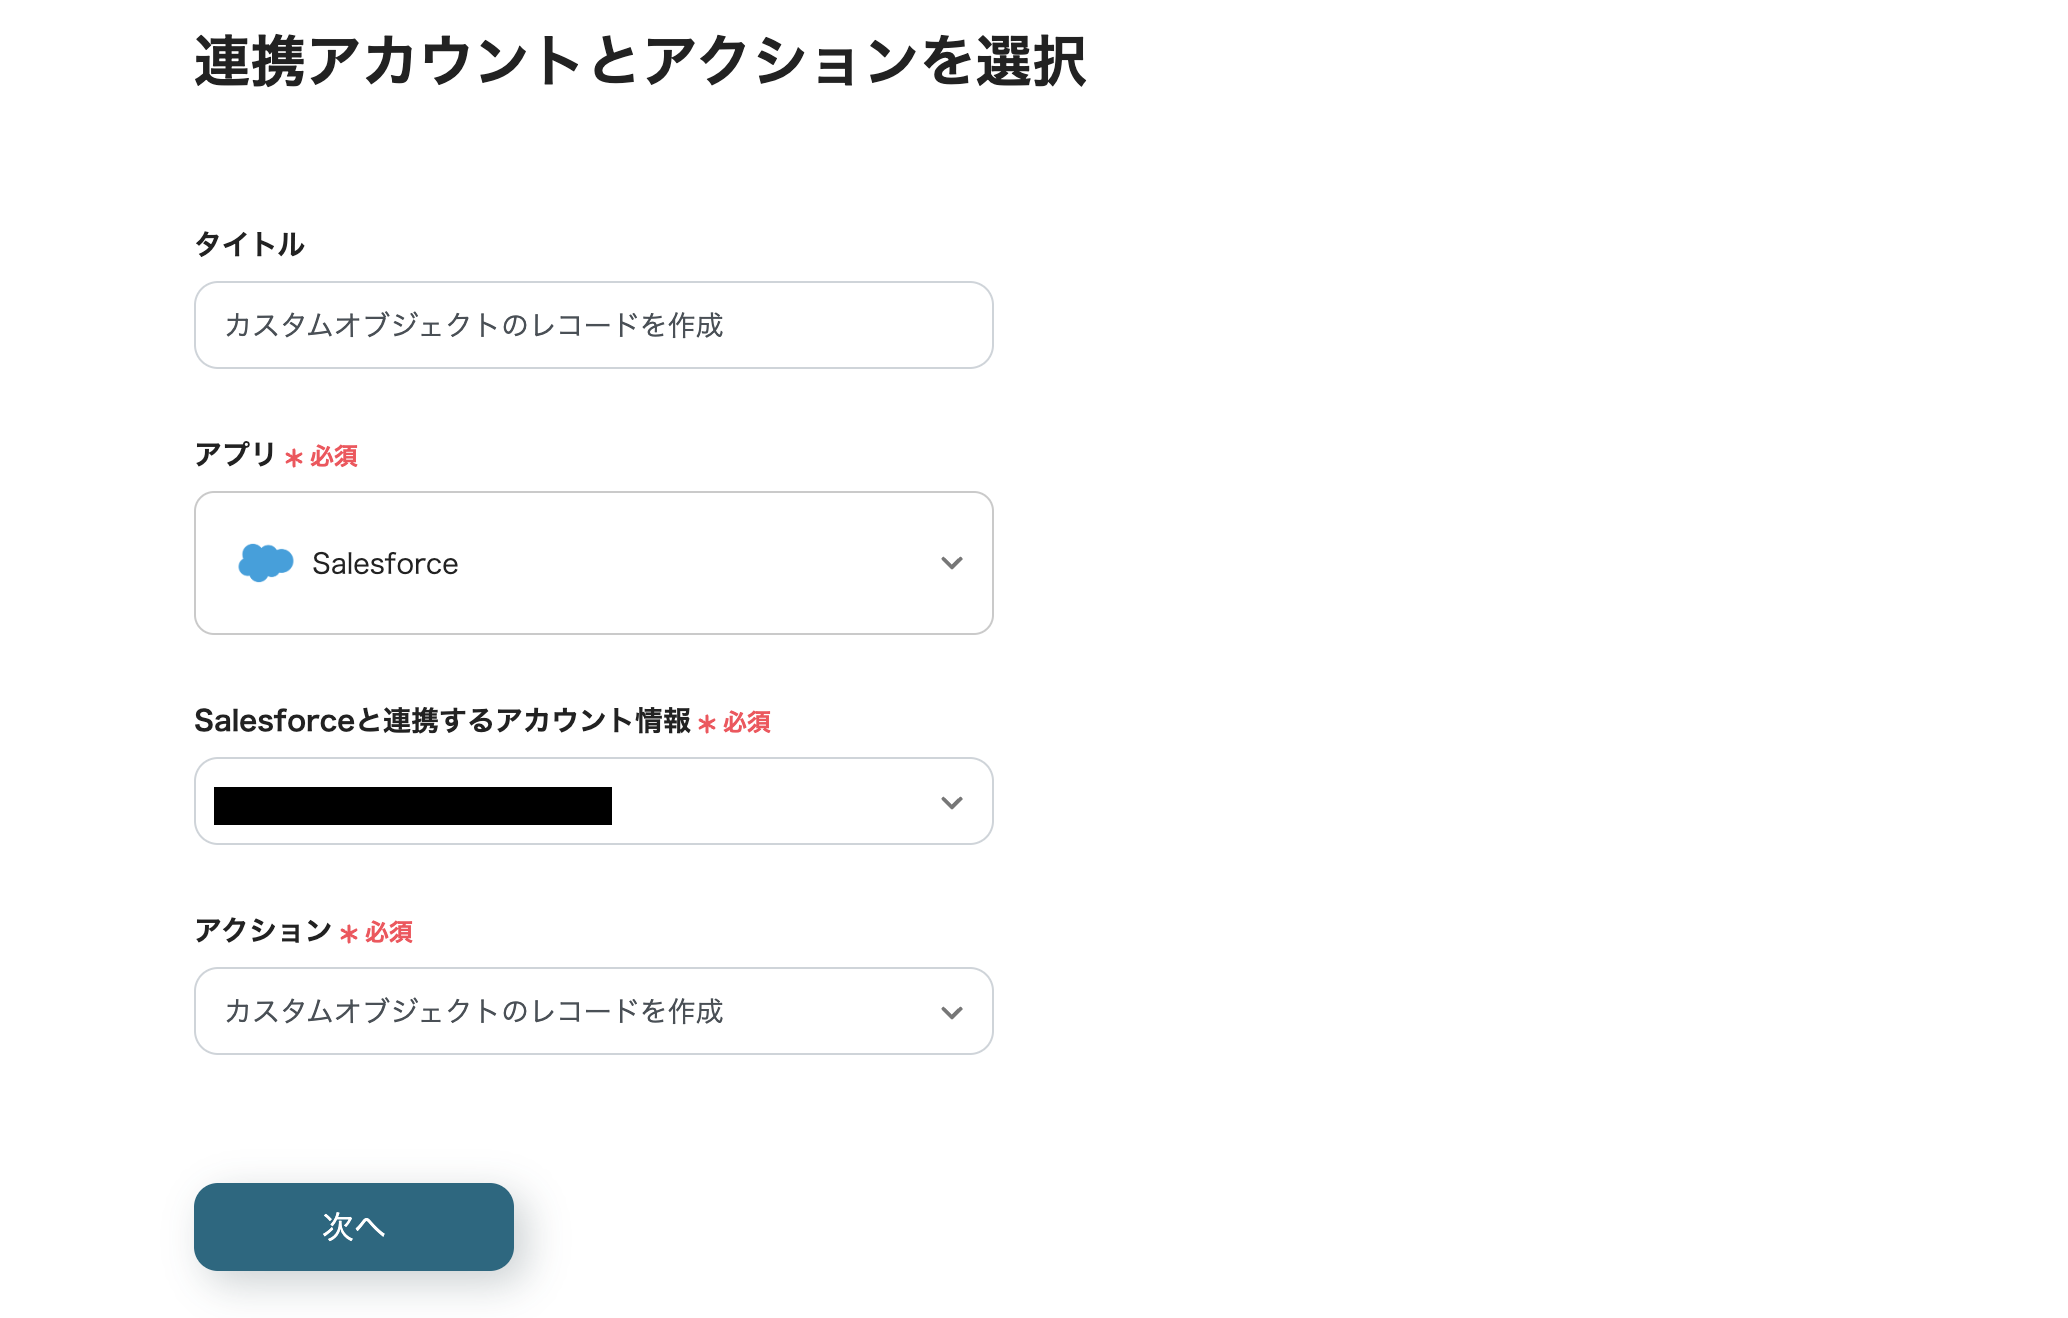Screen dimensions: 2068x1318
Task: Click inside the タイトル input field
Action: pyautogui.click(x=593, y=325)
